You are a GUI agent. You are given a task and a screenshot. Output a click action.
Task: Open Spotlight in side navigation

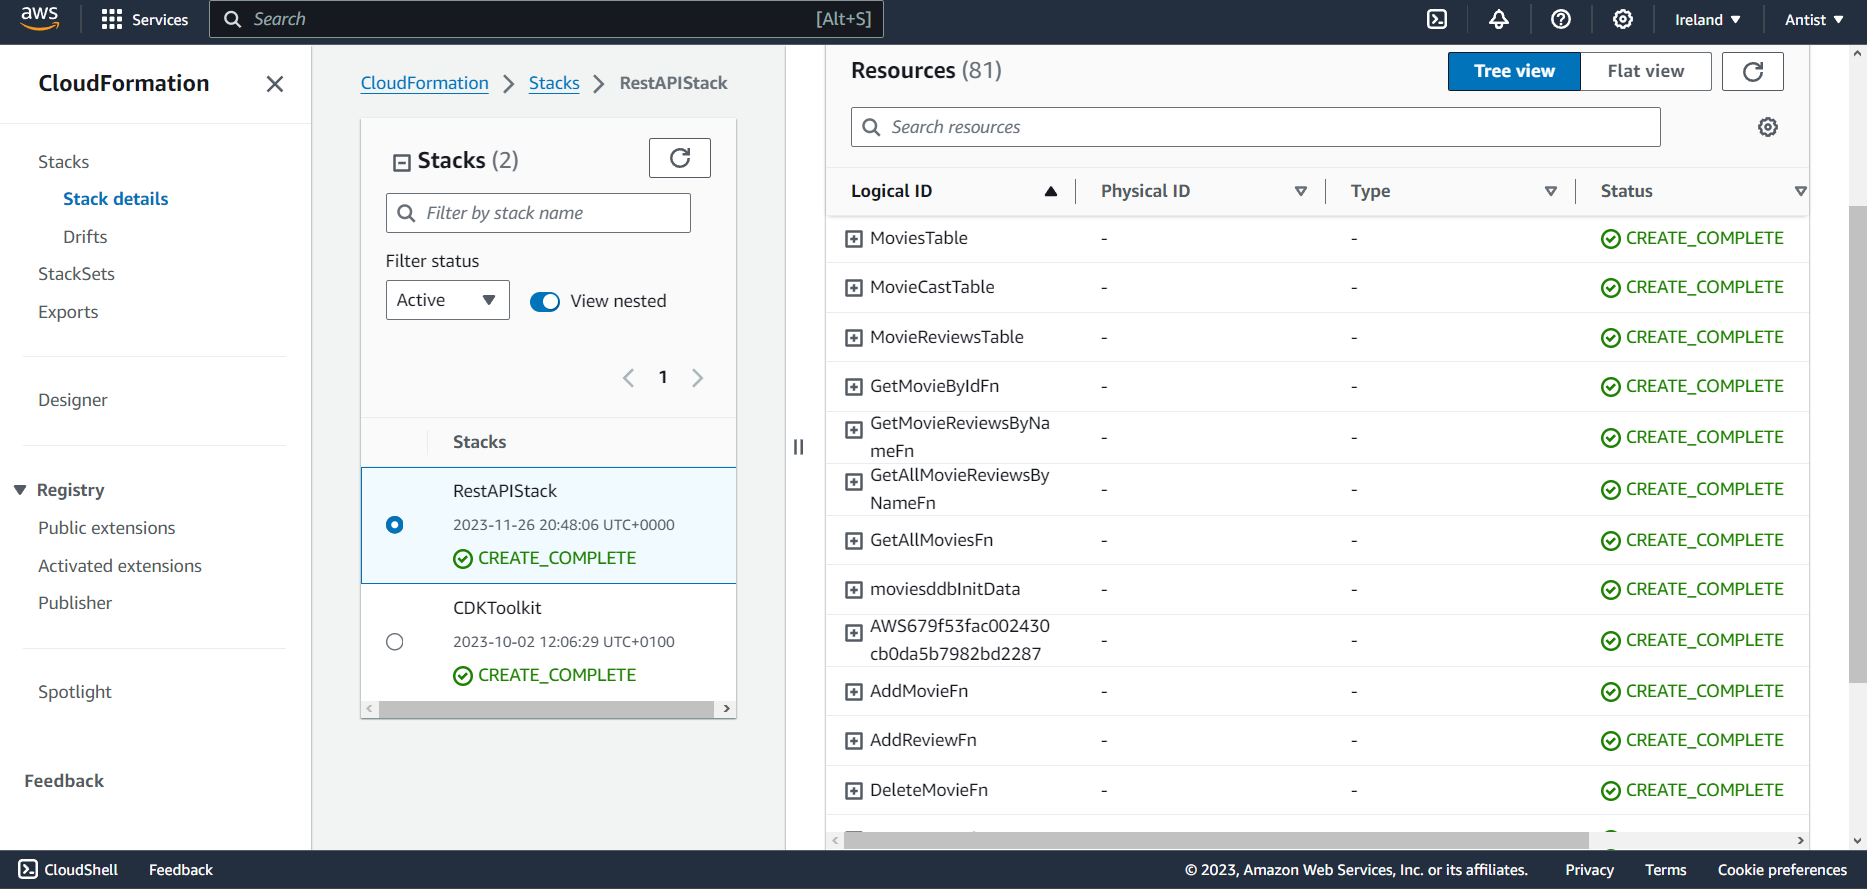click(x=75, y=692)
